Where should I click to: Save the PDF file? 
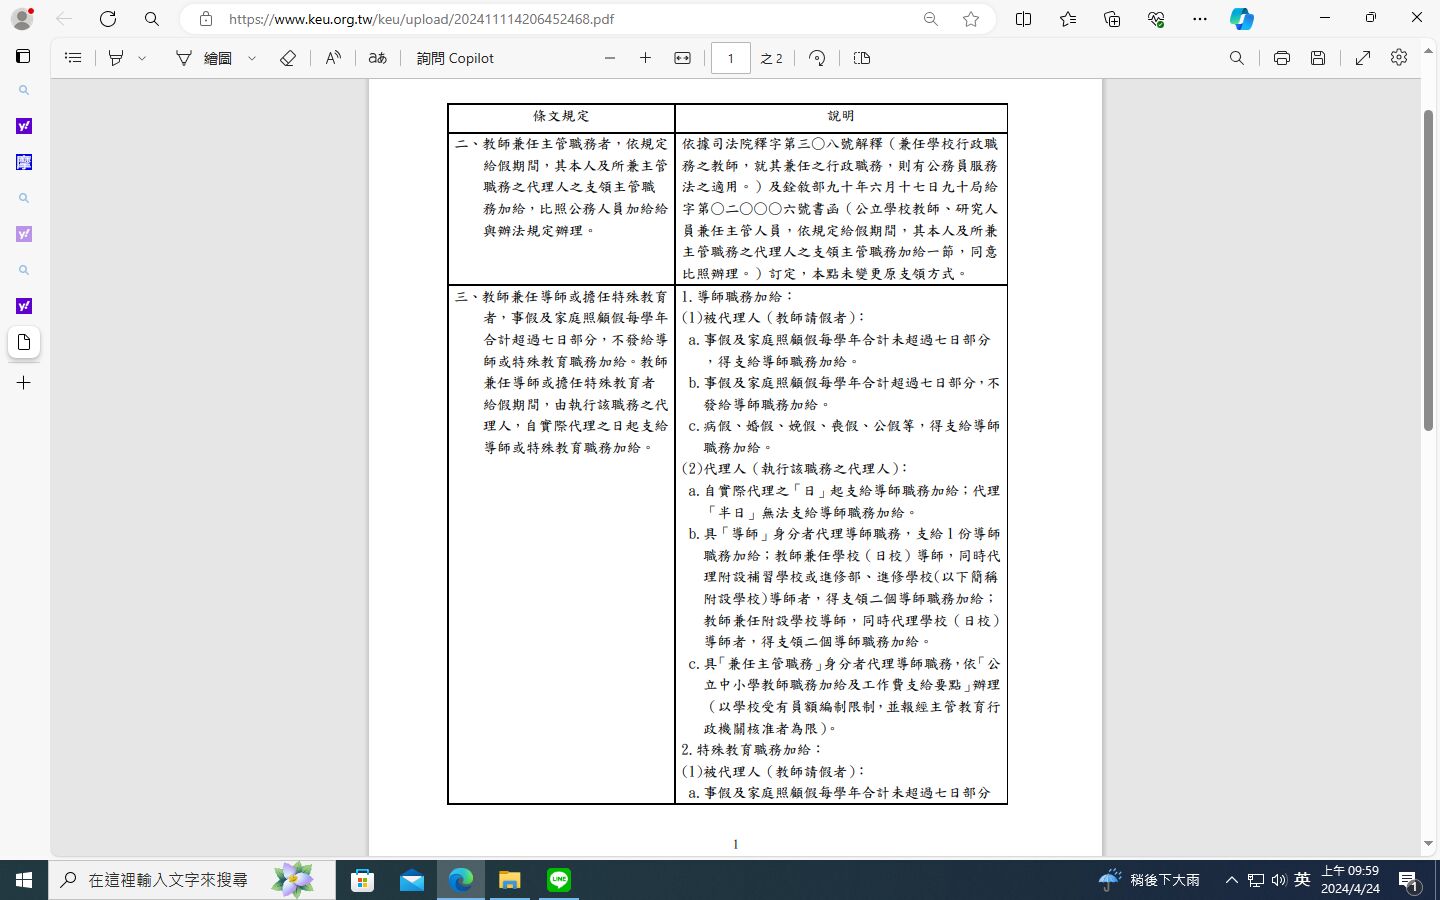(x=1318, y=58)
